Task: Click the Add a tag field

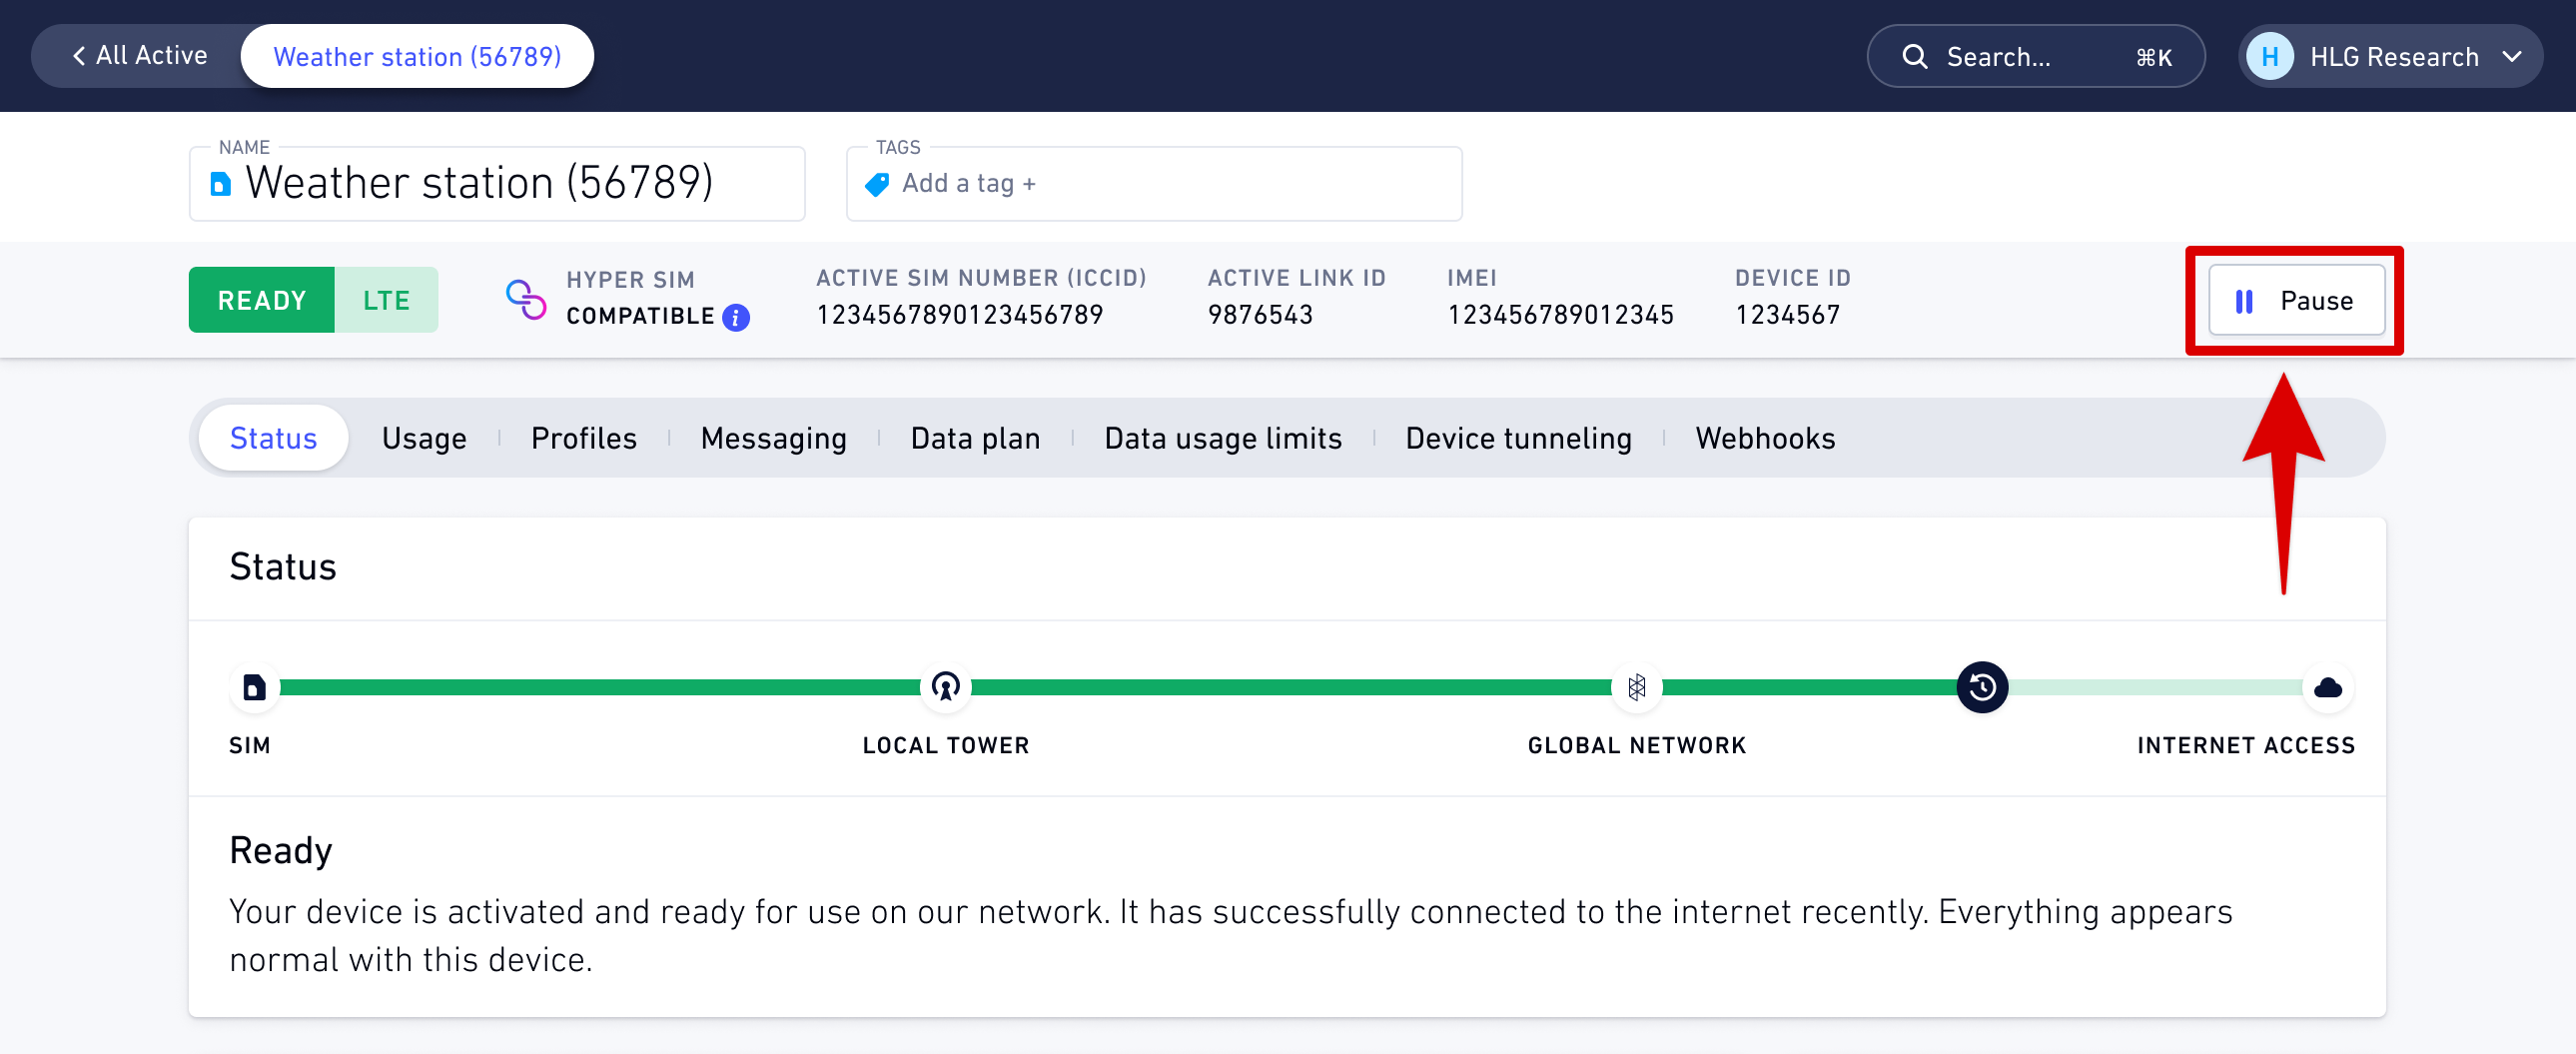Action: pyautogui.click(x=1154, y=184)
